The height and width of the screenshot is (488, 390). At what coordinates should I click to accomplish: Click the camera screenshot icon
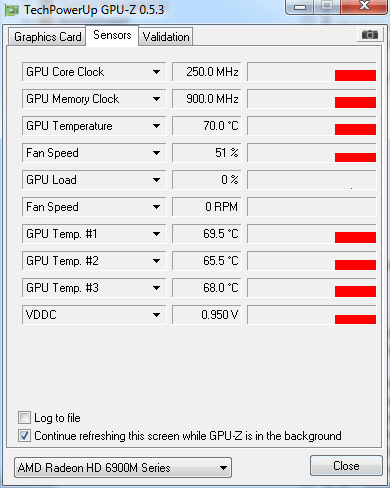click(x=369, y=34)
